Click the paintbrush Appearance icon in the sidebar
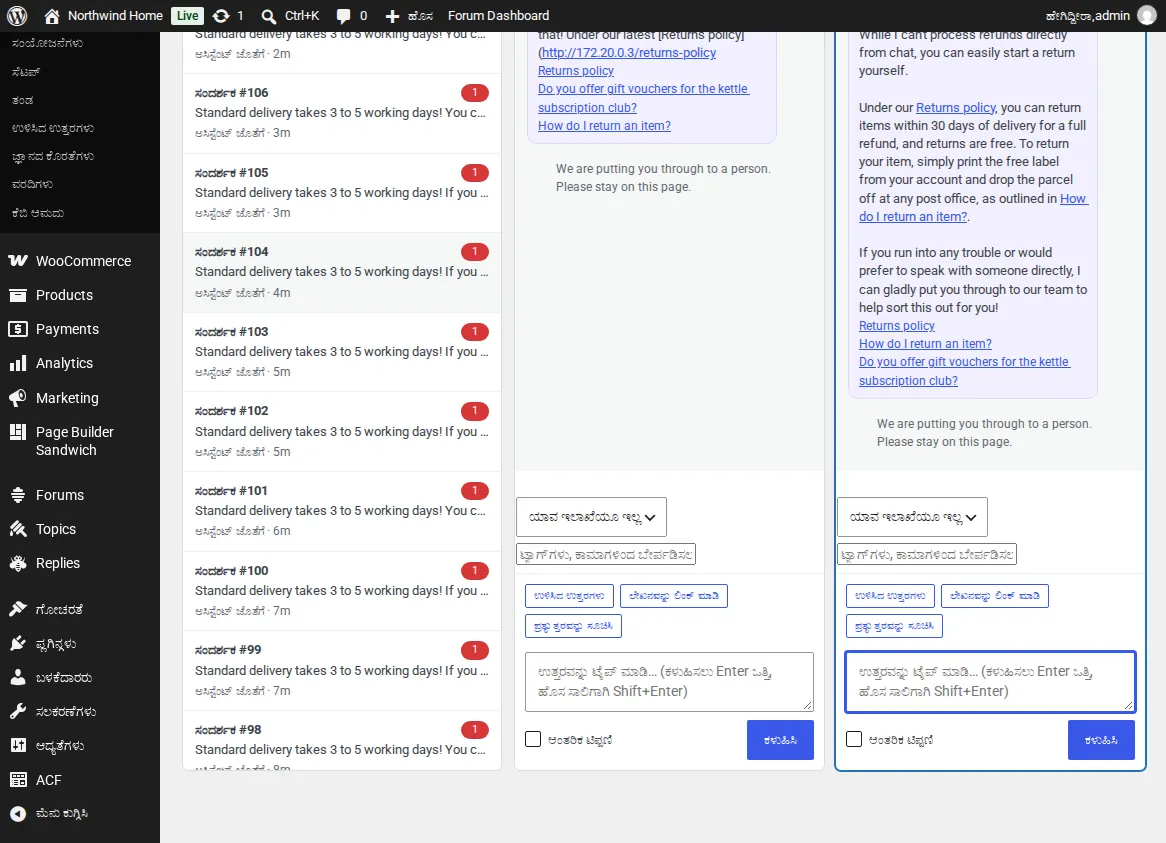Screen dimensions: 1166x843 (18, 610)
